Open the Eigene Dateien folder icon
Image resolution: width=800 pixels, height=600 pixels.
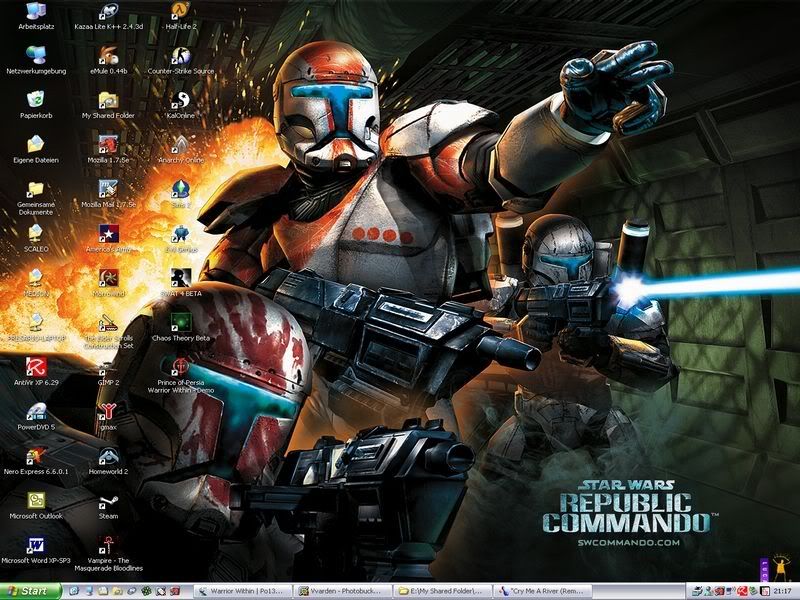36,149
